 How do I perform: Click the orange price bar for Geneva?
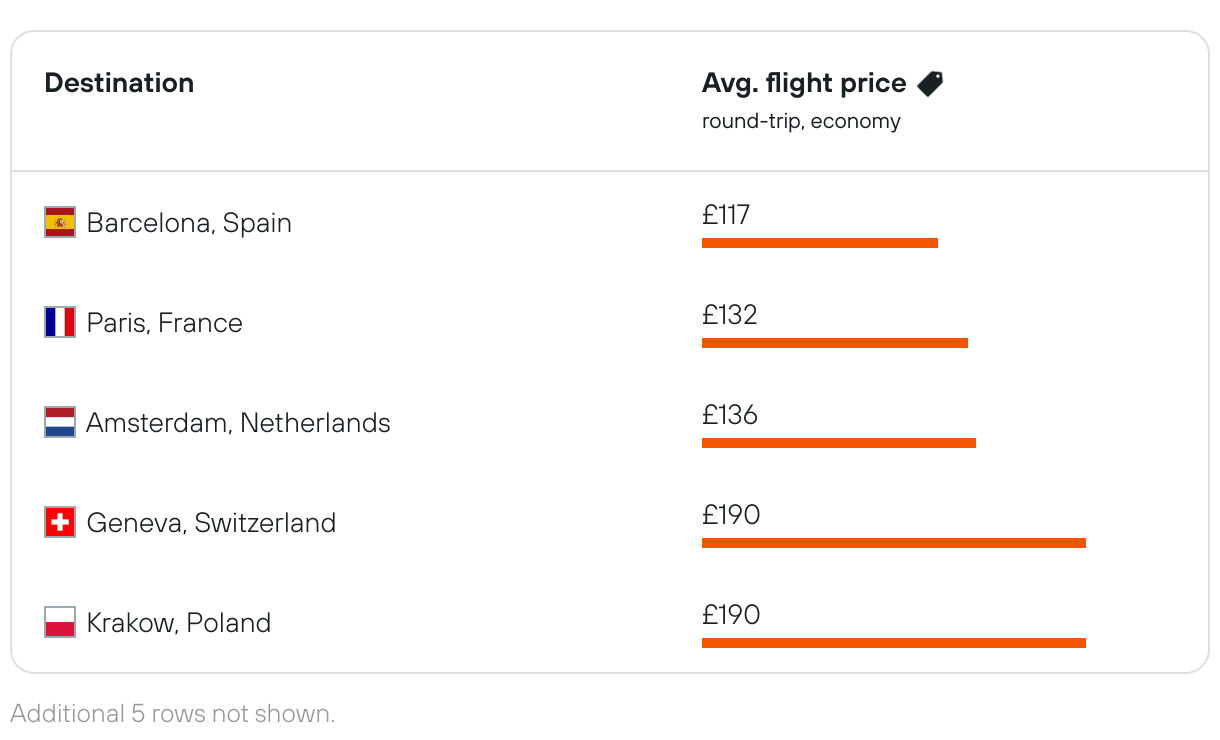[x=893, y=543]
